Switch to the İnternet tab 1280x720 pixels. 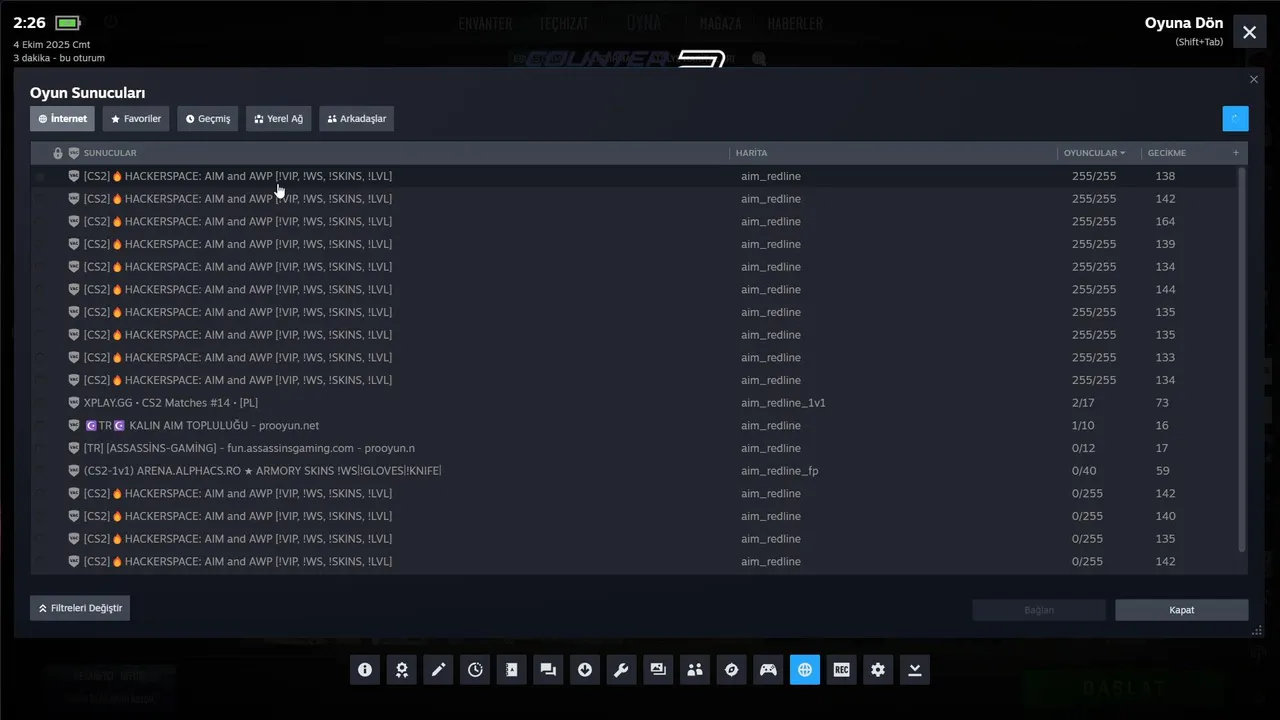pos(62,119)
